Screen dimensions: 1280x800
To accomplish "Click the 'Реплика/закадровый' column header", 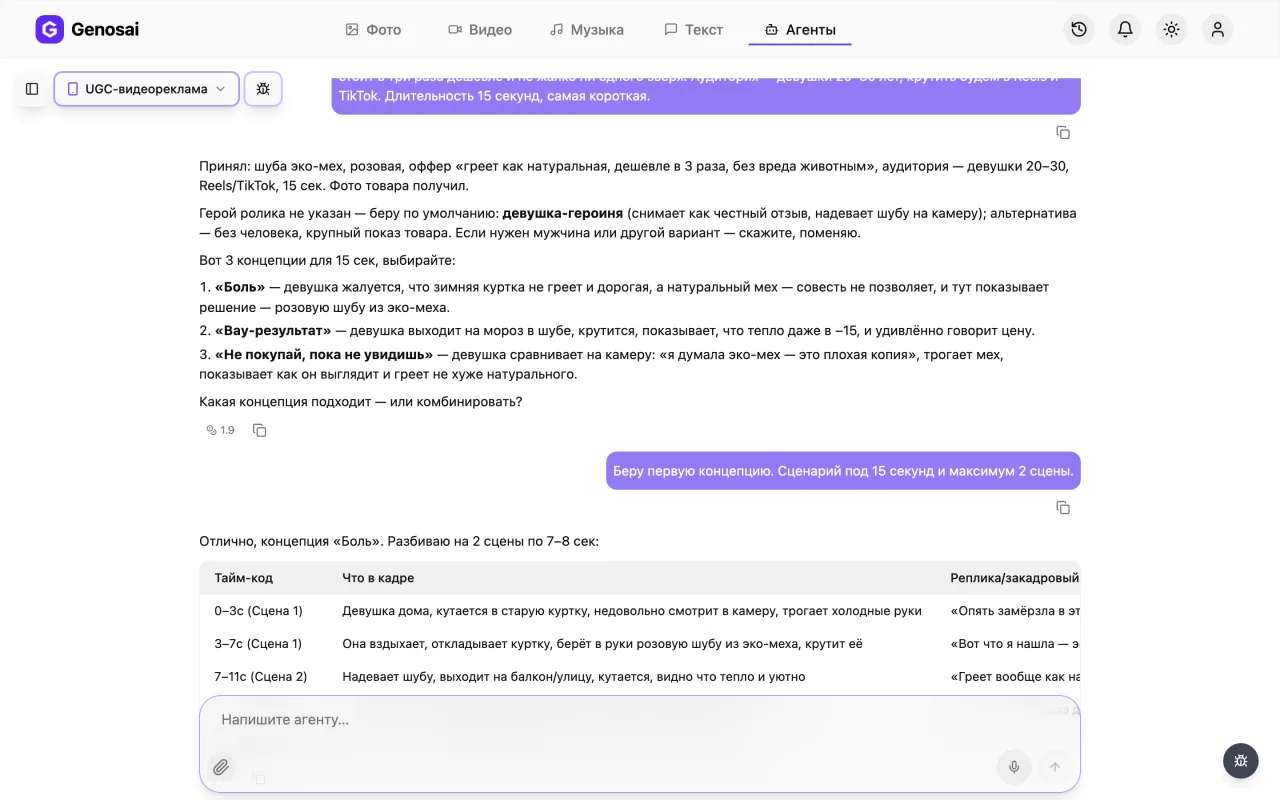I will (x=1015, y=578).
